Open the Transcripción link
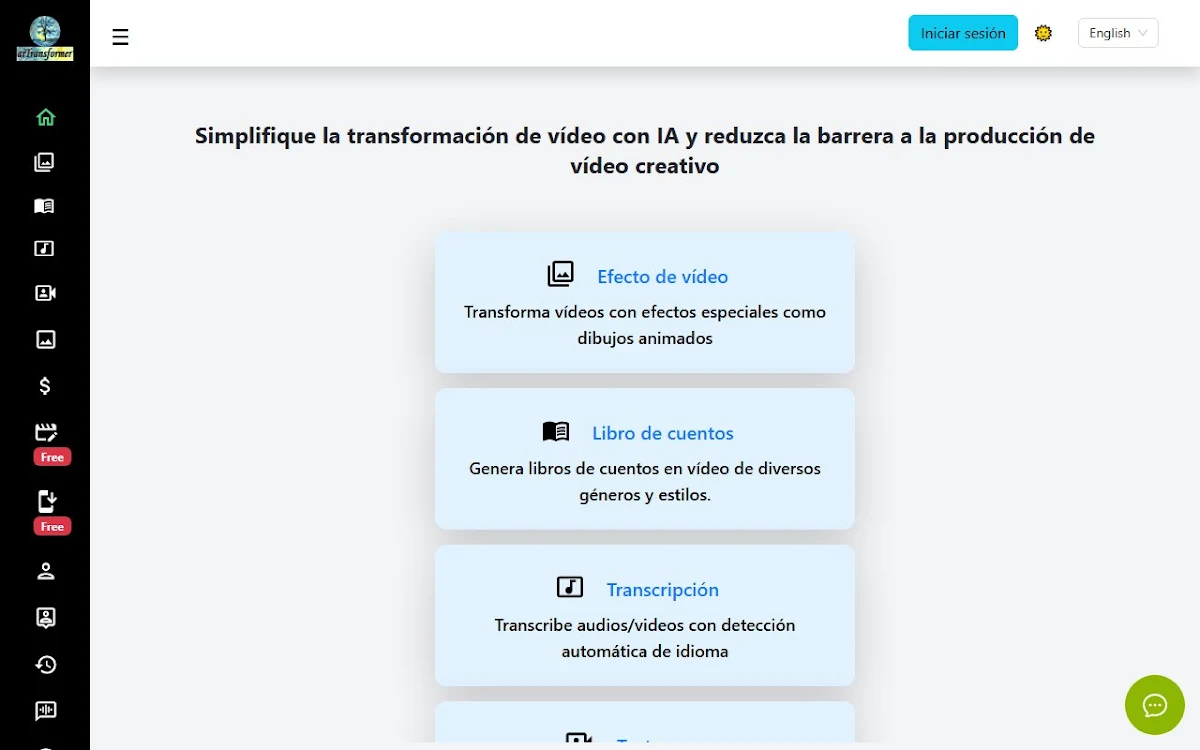 point(663,589)
